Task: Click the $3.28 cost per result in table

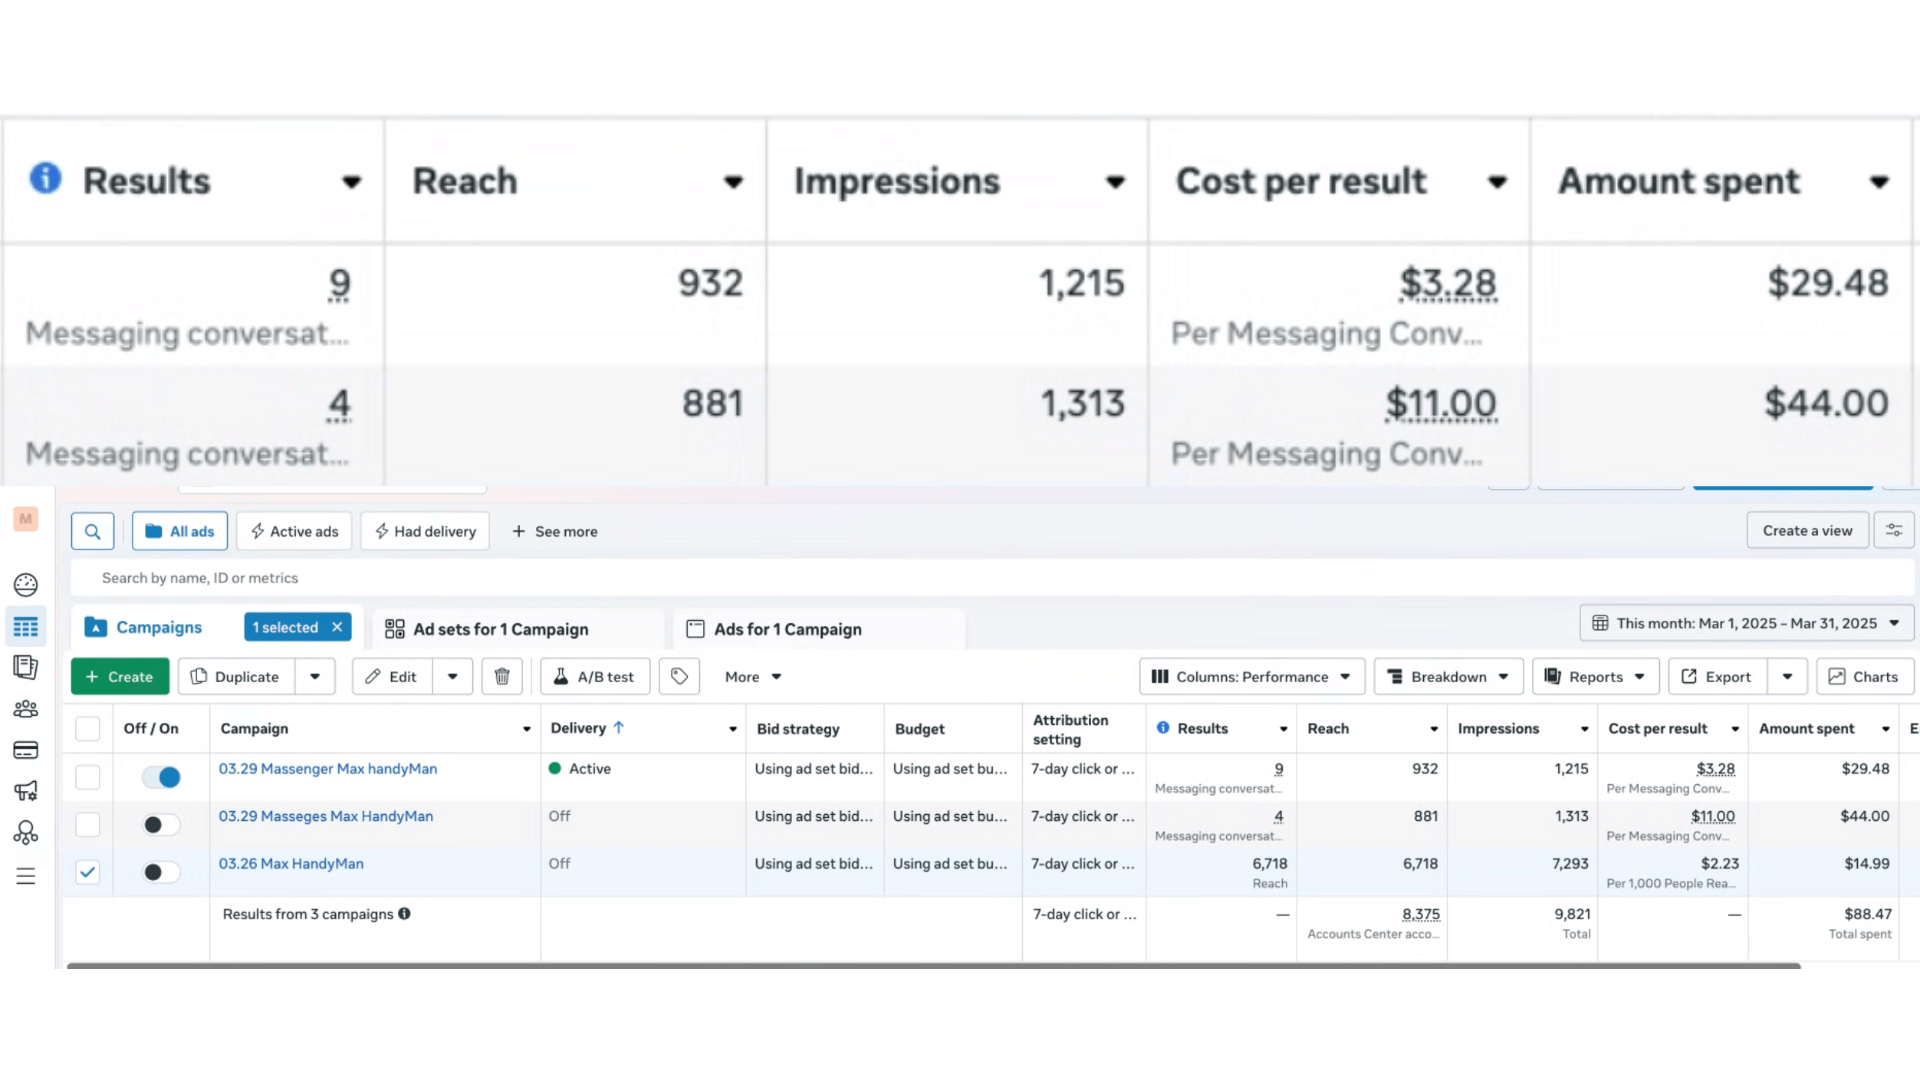Action: pyautogui.click(x=1715, y=769)
